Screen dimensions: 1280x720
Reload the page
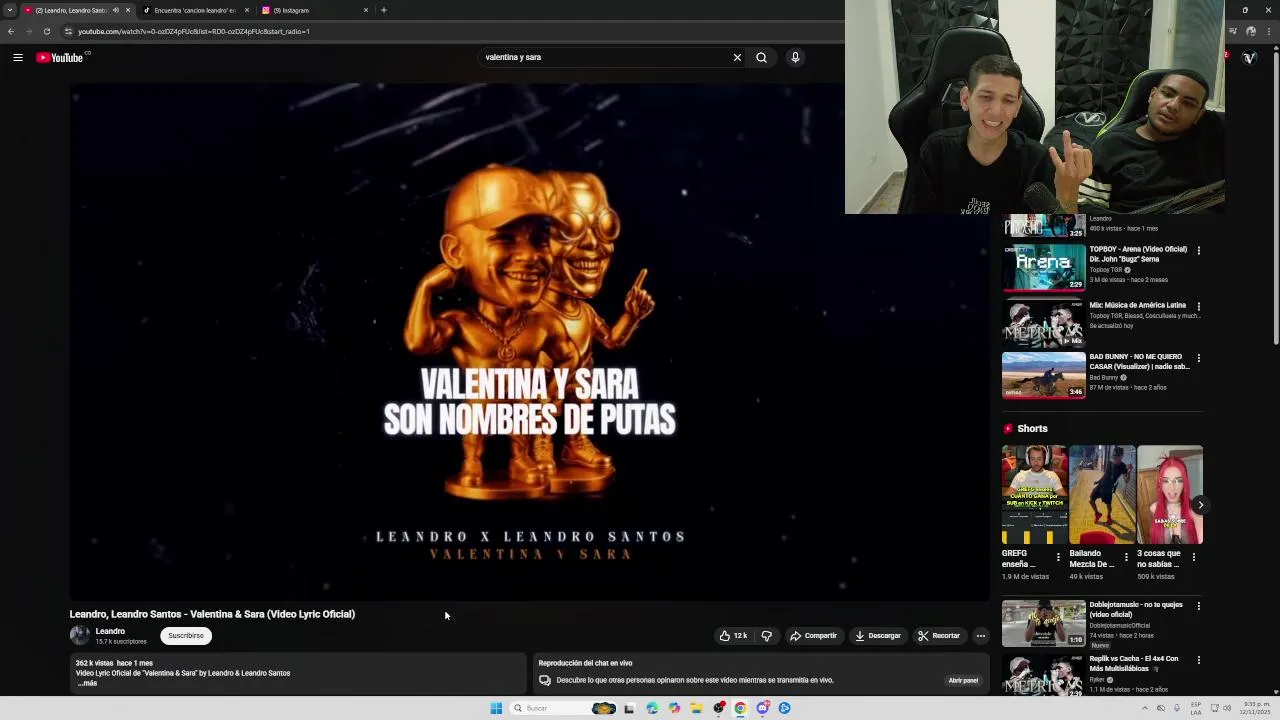47,31
